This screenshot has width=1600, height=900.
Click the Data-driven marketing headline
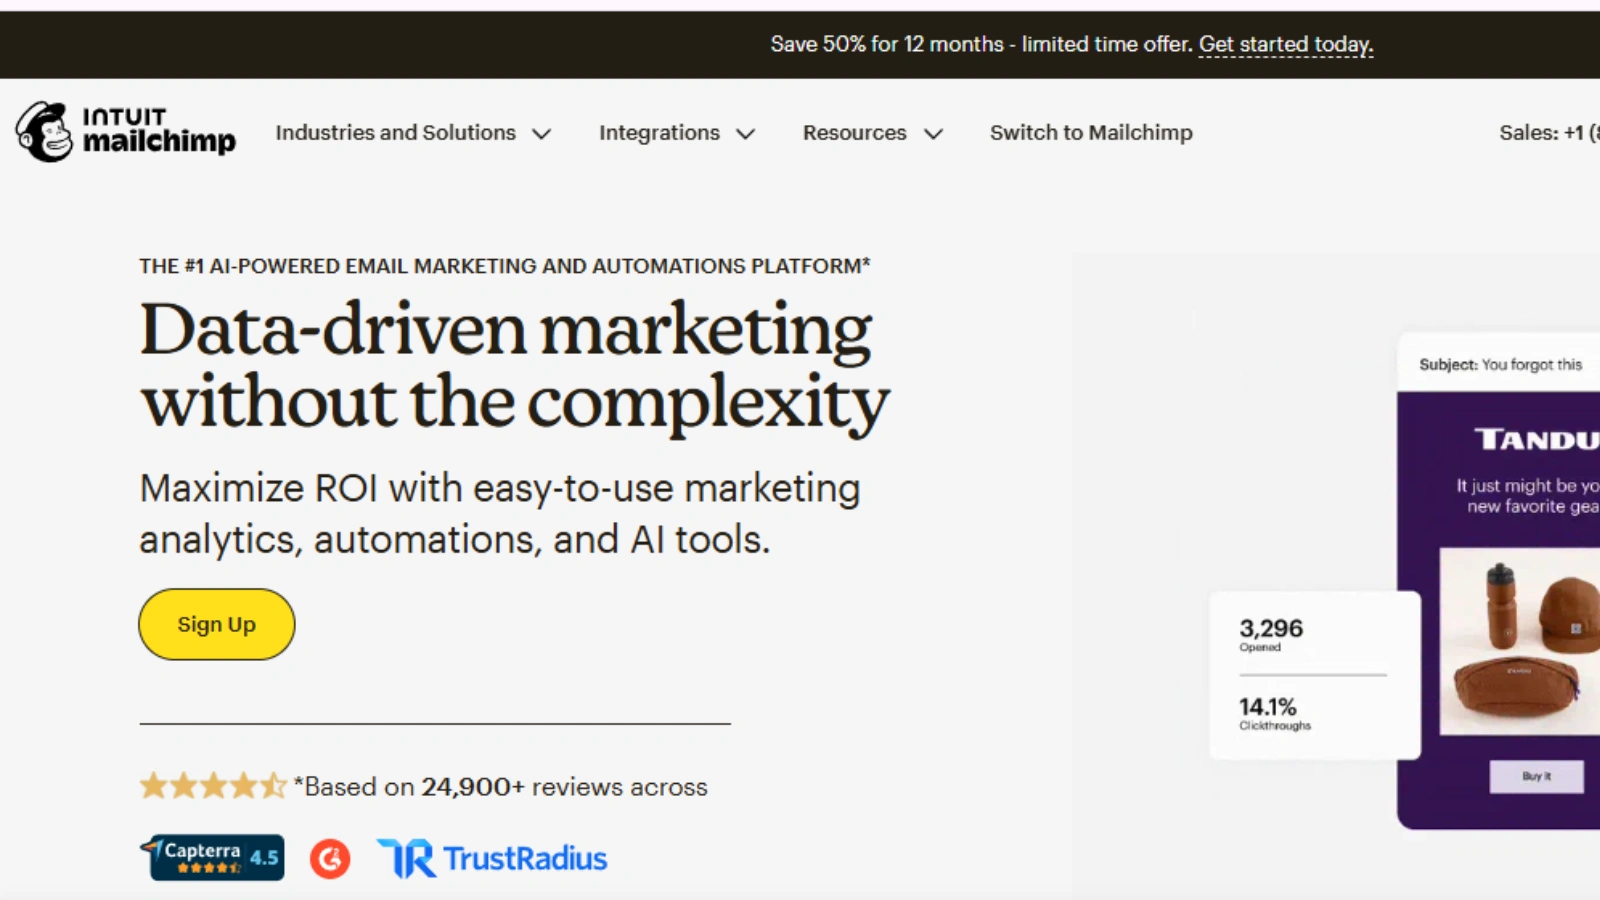[514, 365]
